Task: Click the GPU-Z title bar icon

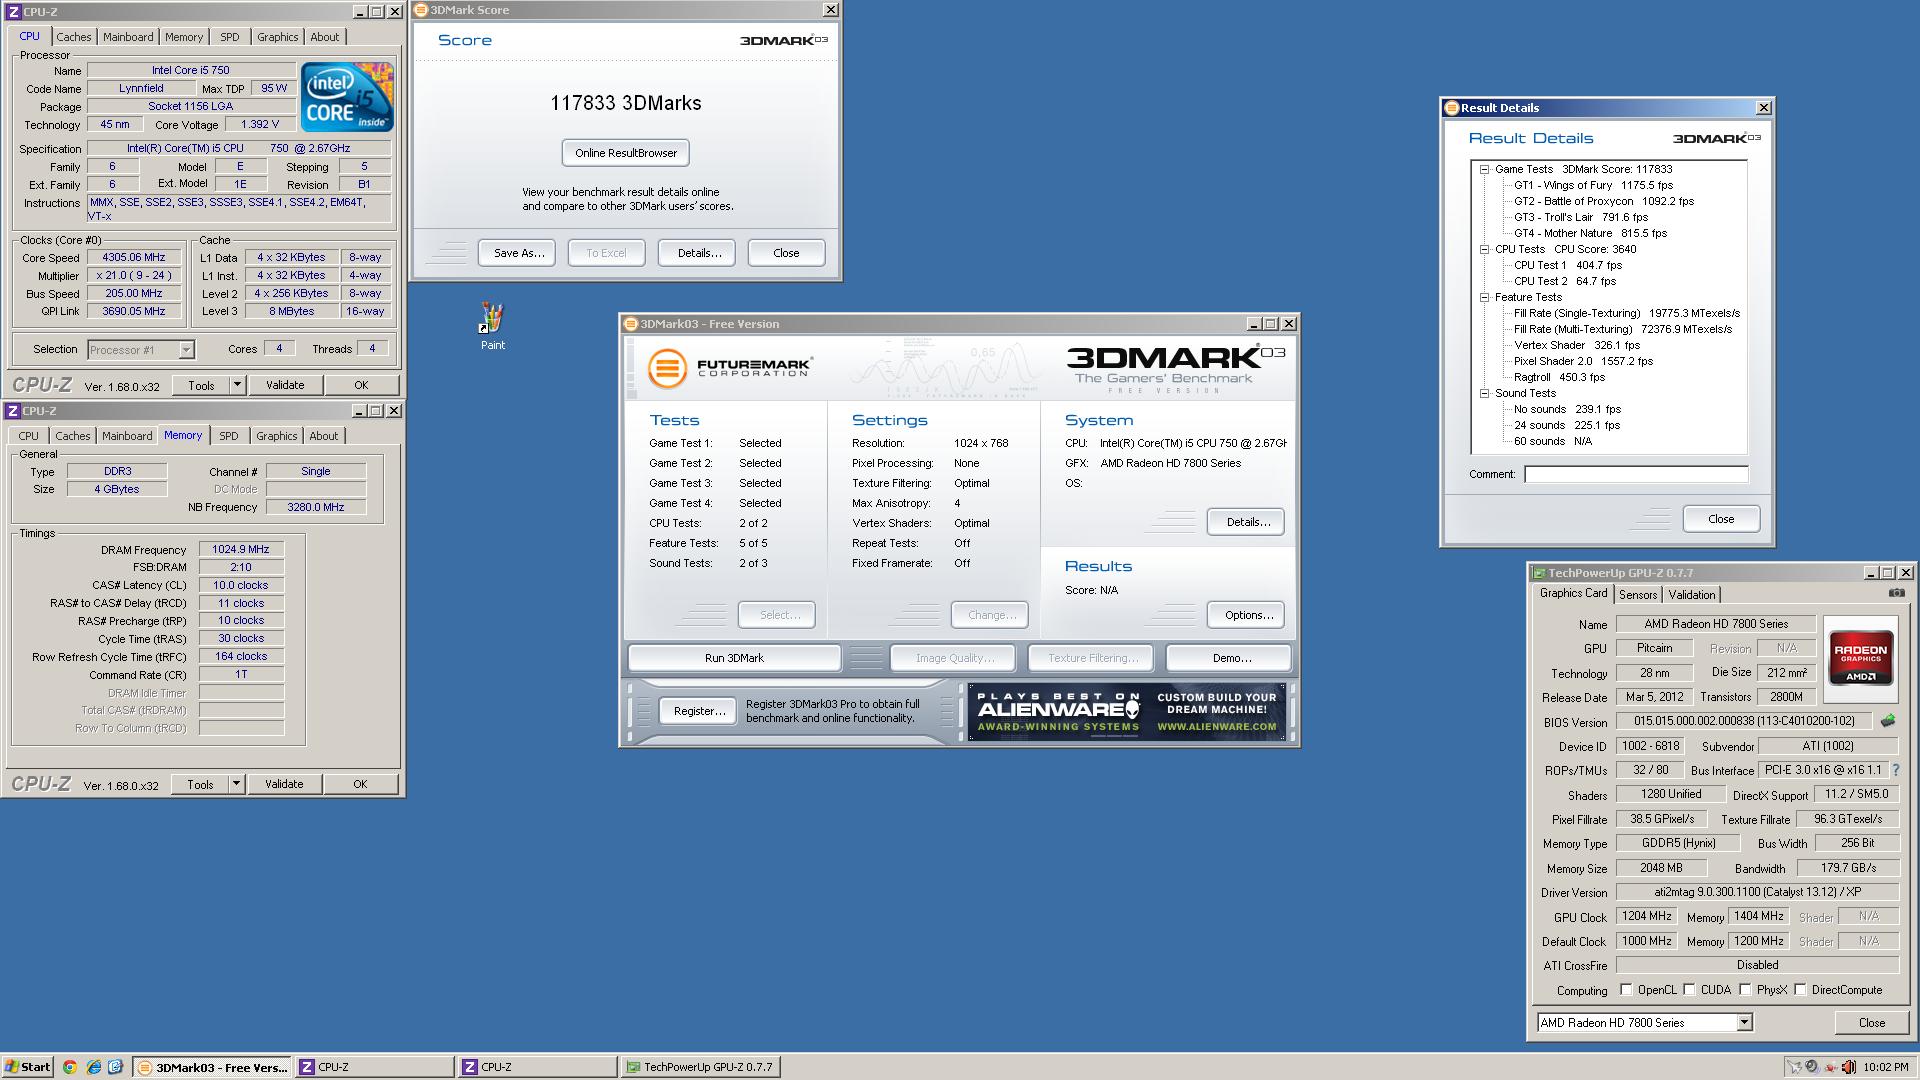Action: click(x=1539, y=573)
